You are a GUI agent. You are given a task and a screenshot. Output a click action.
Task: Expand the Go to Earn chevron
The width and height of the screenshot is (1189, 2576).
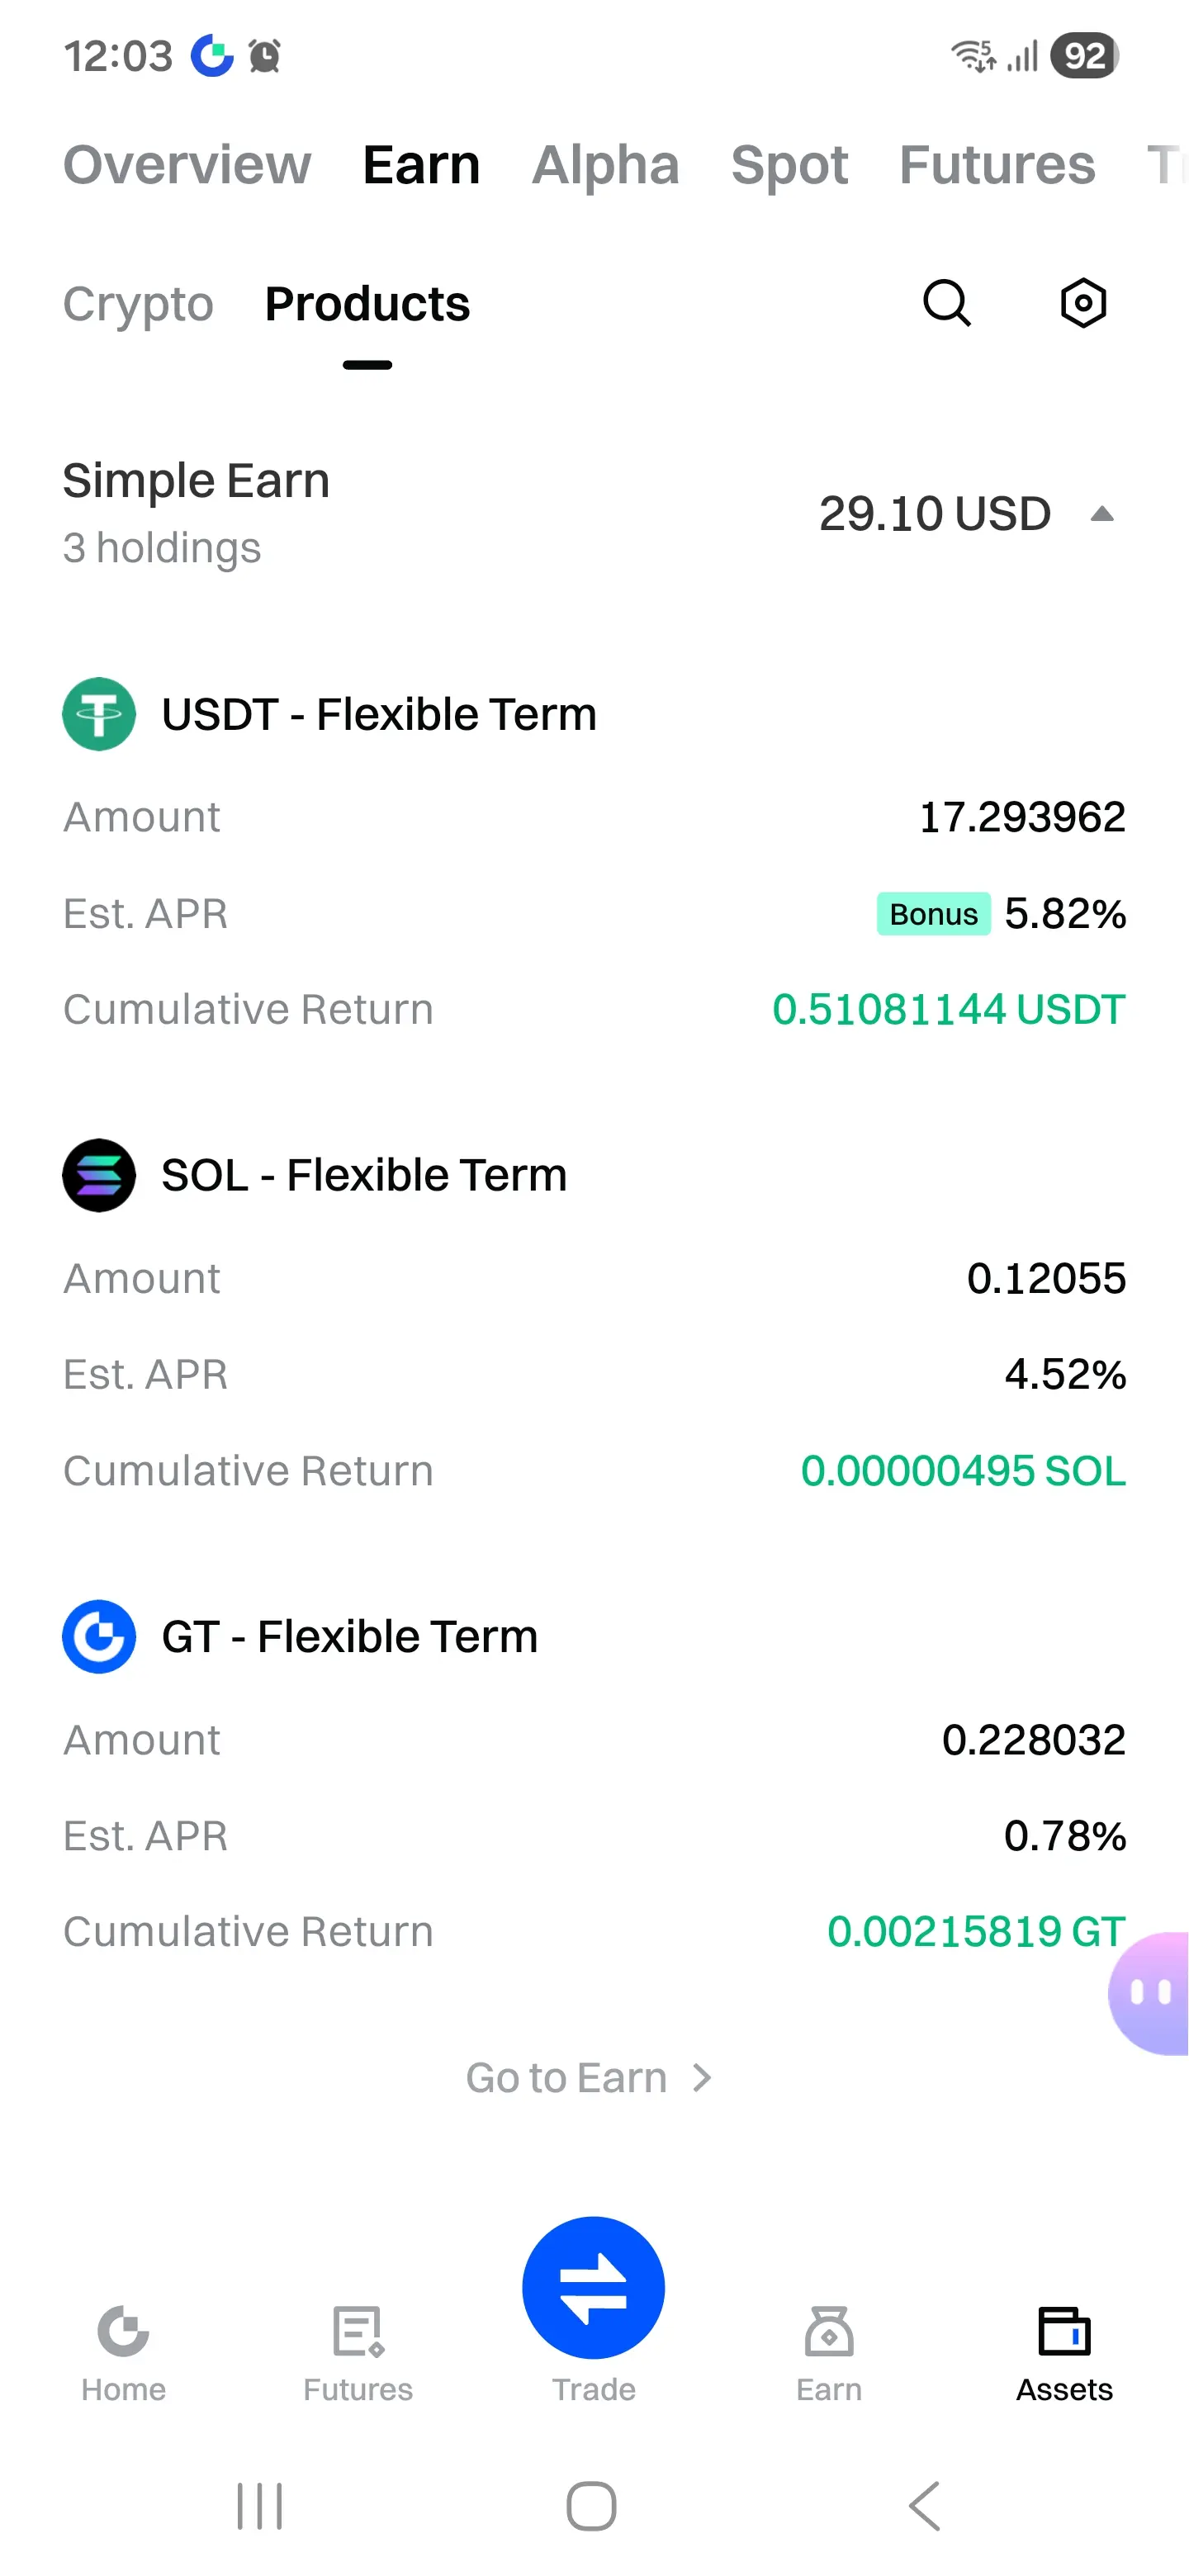(702, 2078)
